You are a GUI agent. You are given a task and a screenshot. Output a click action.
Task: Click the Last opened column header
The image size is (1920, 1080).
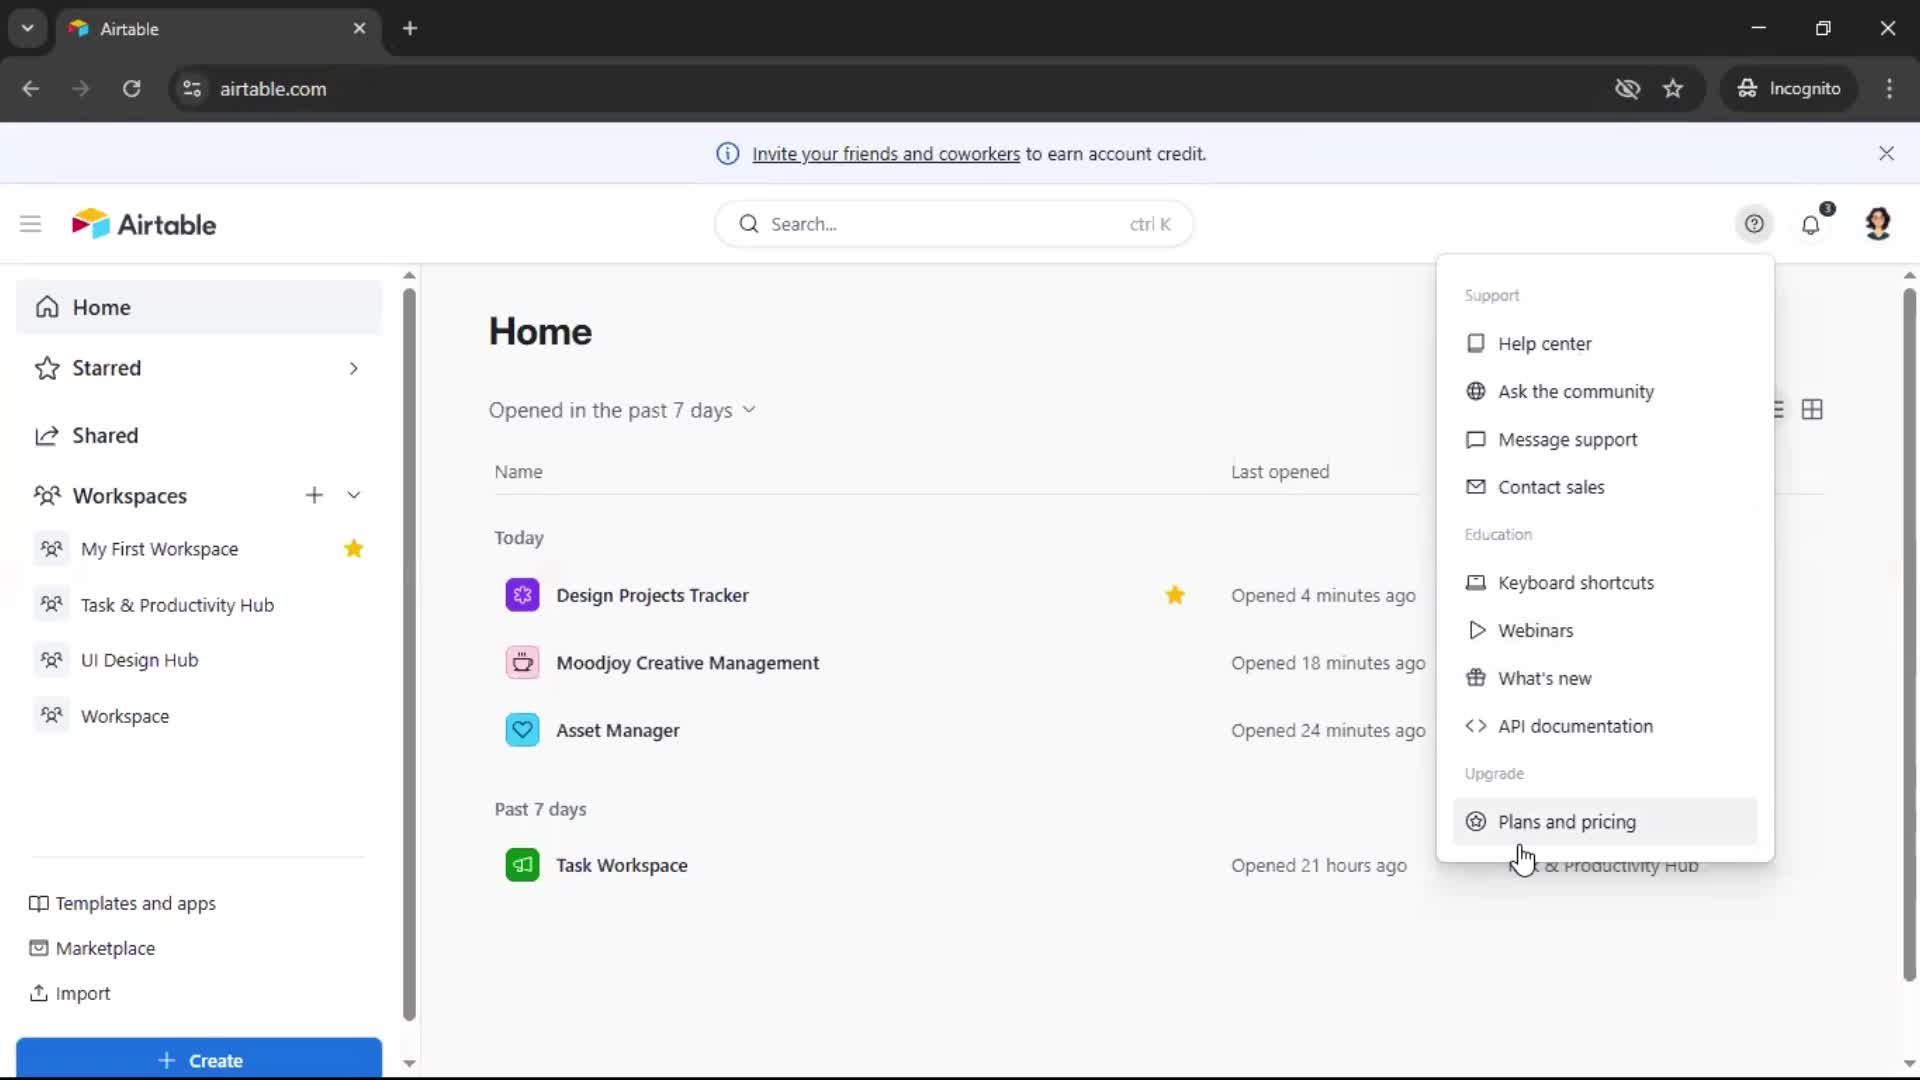(1280, 471)
